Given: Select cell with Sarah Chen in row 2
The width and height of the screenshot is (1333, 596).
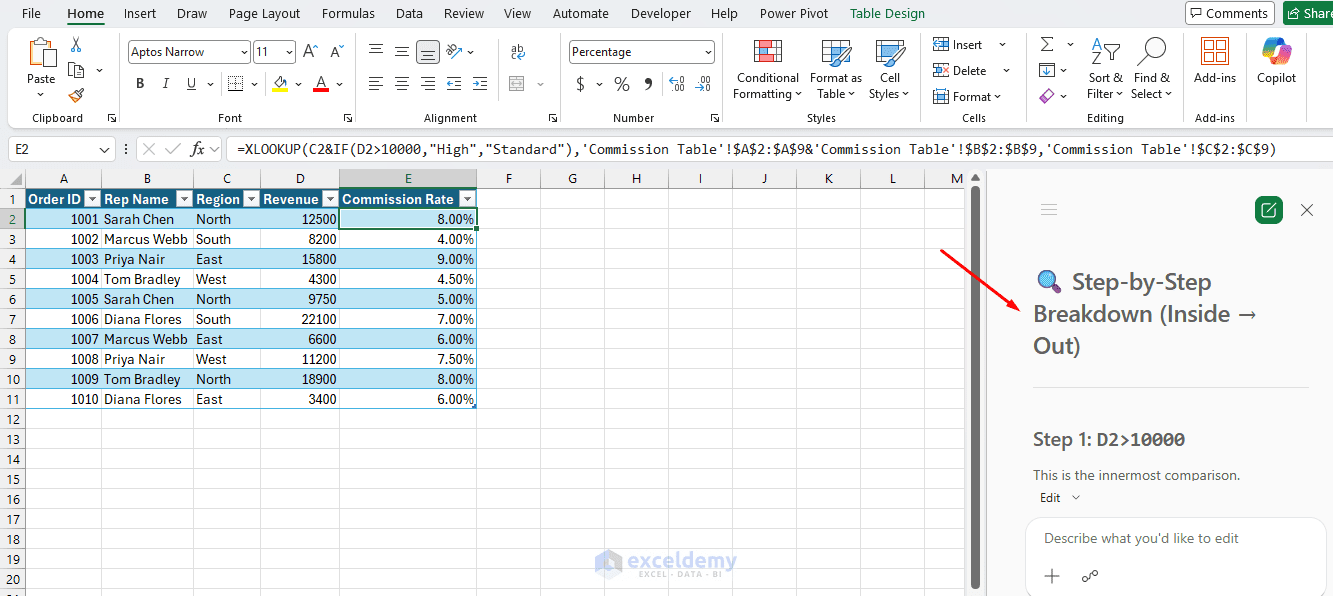Looking at the screenshot, I should [x=147, y=219].
